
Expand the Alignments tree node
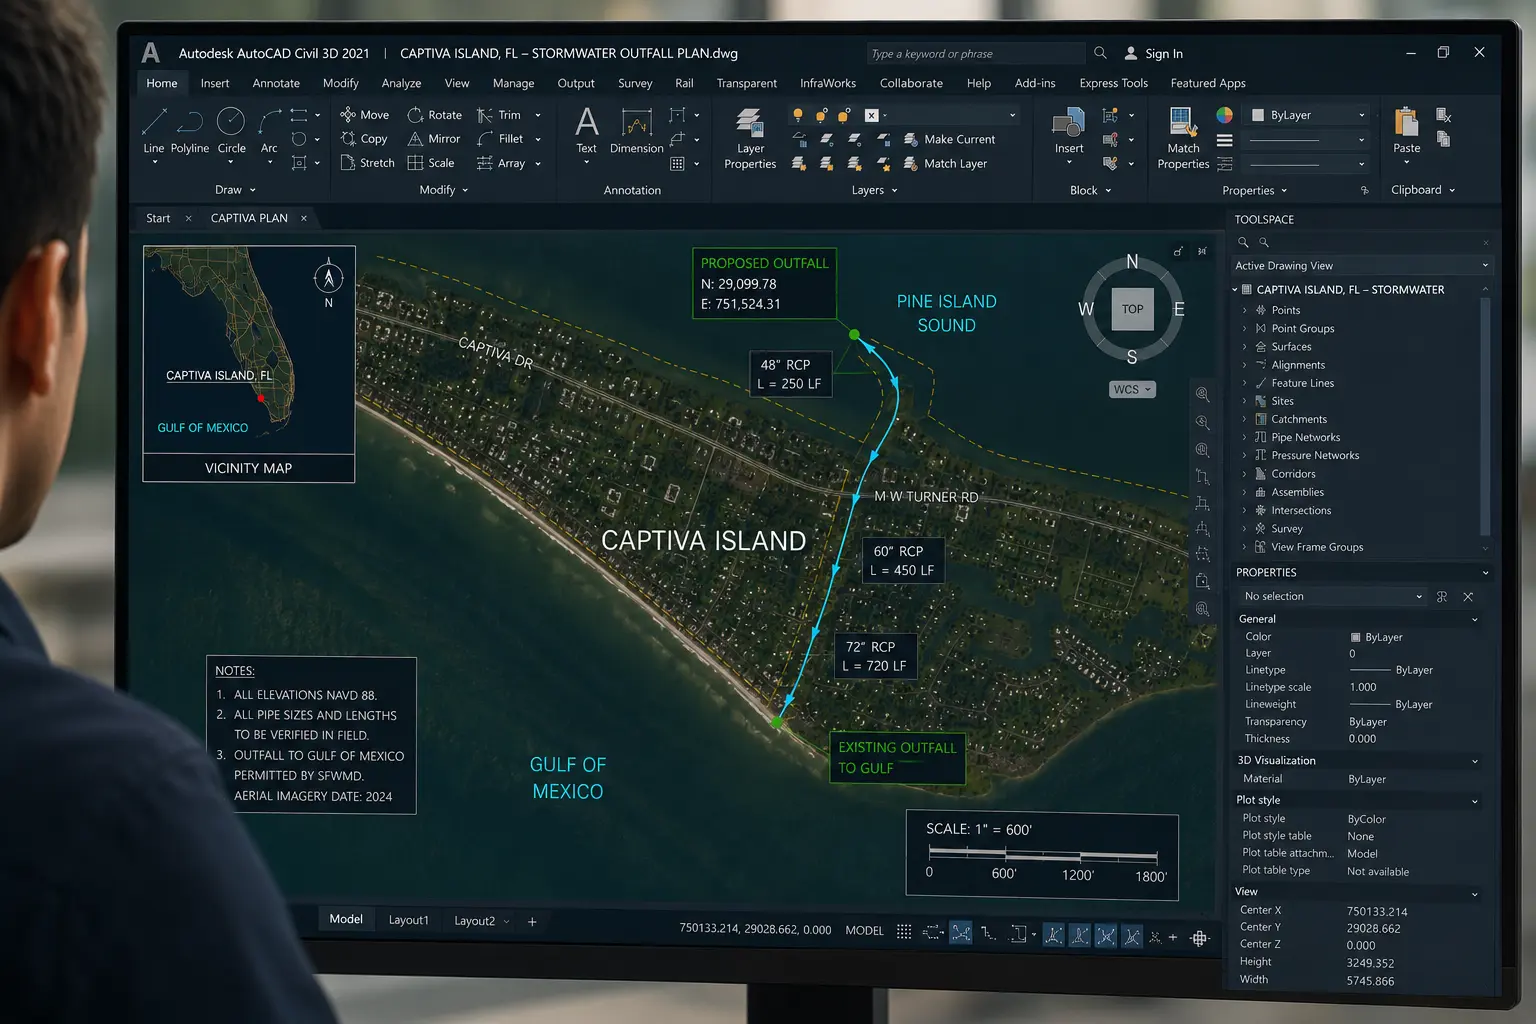click(x=1244, y=365)
